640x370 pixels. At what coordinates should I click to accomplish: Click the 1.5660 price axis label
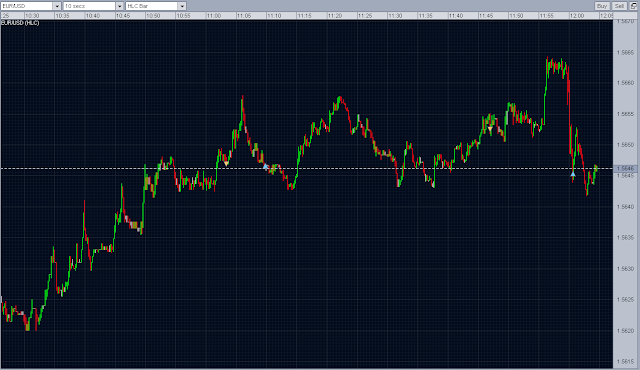tap(626, 83)
